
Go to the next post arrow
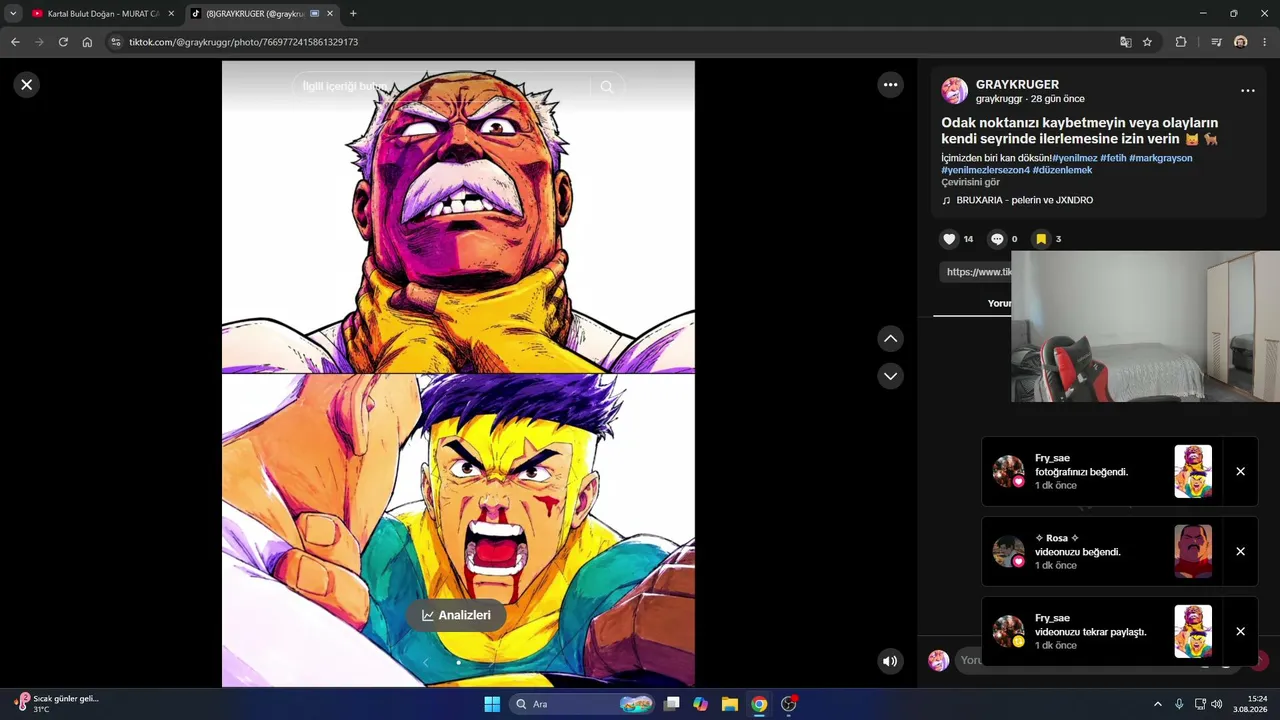(891, 376)
